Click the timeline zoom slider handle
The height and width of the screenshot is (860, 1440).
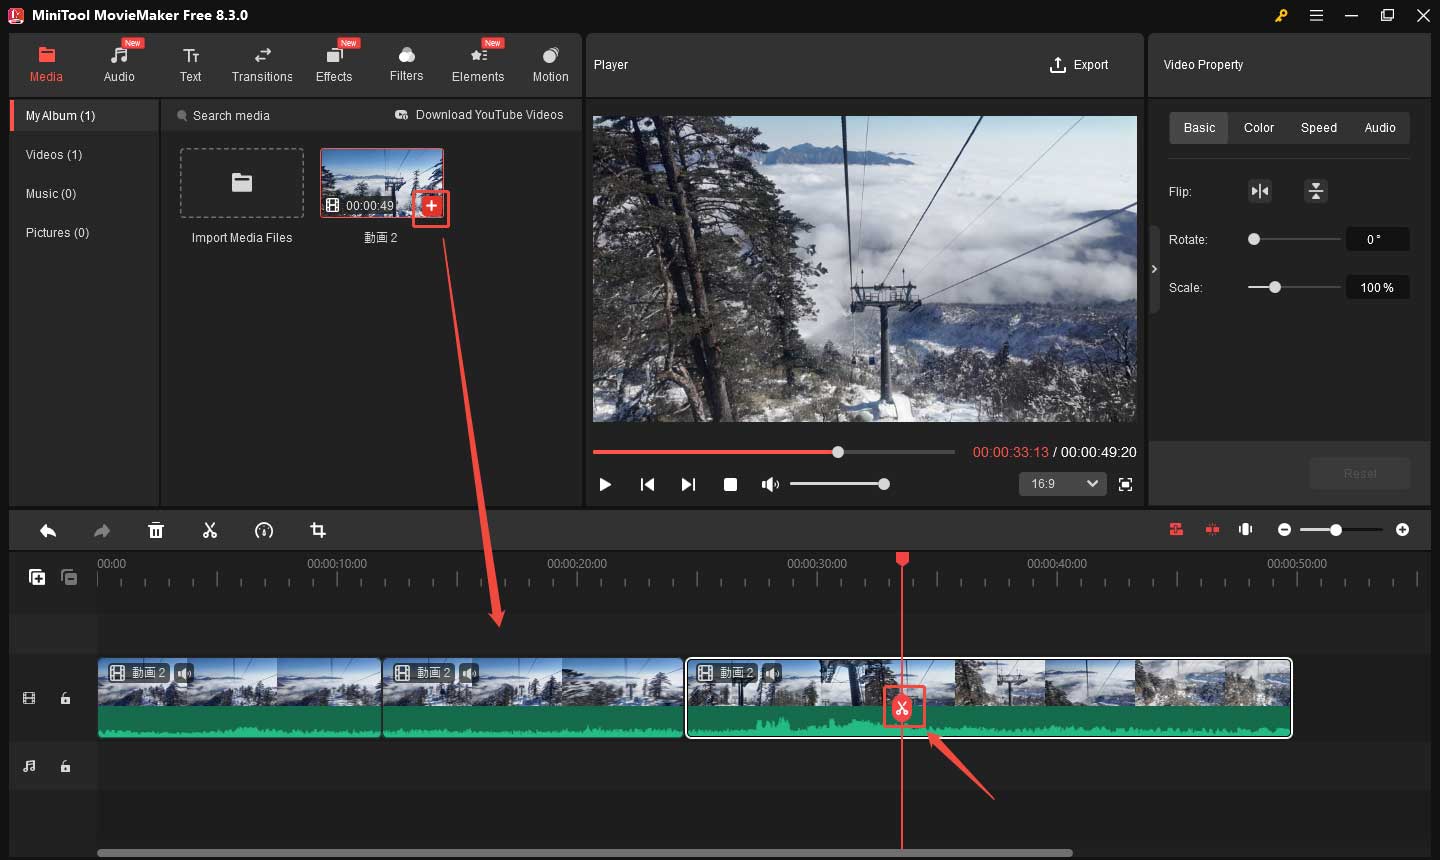click(x=1335, y=529)
